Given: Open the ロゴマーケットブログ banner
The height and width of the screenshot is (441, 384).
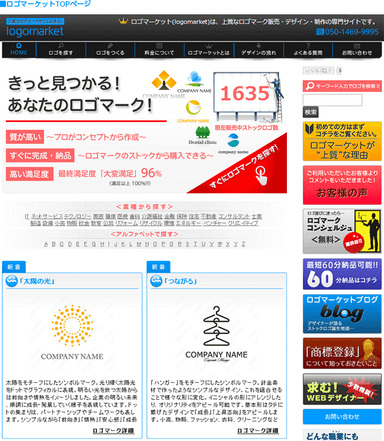Looking at the screenshot, I should [342, 314].
